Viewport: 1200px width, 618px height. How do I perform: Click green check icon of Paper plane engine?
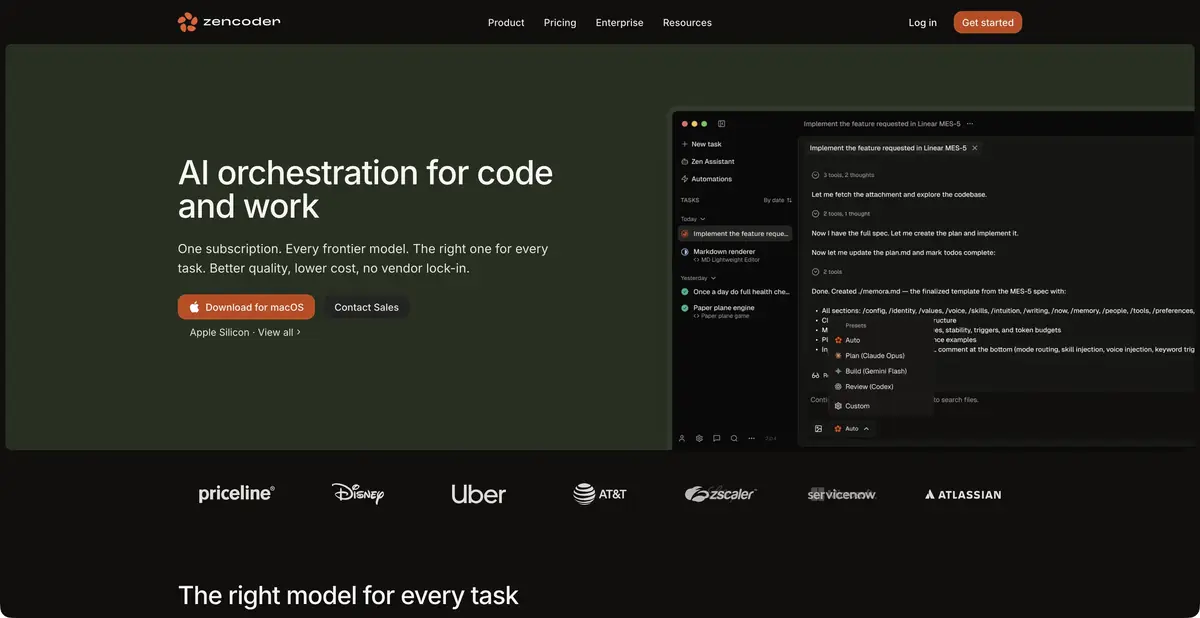click(685, 308)
